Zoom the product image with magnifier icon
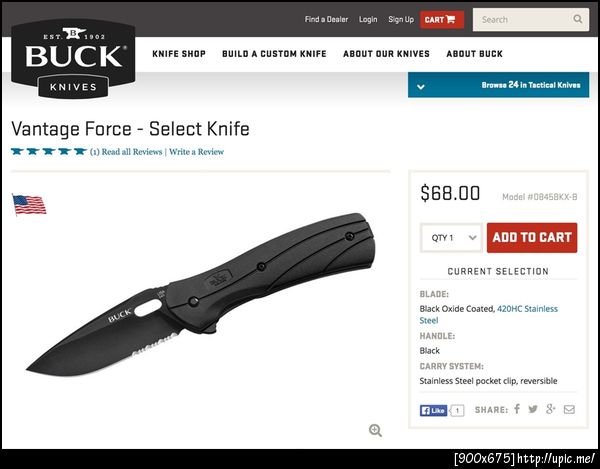This screenshot has height=469, width=600. click(375, 430)
